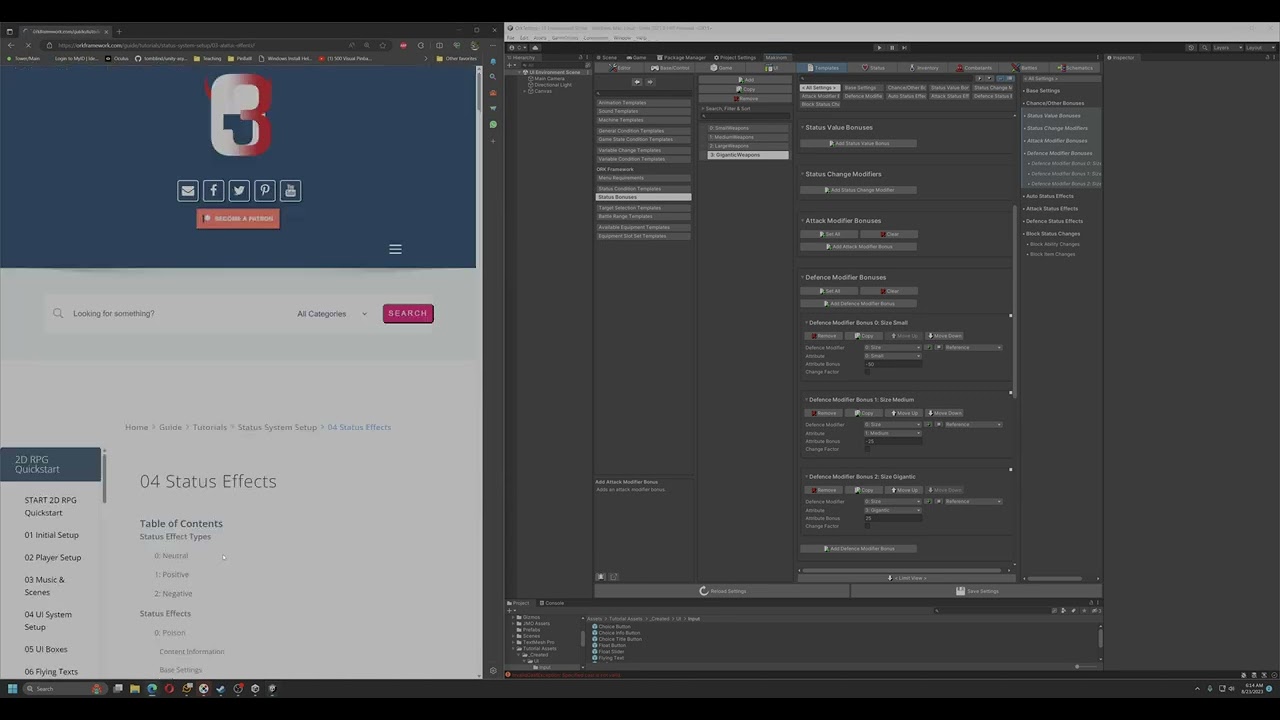
Task: Click the Makinom back-arrow navigation button
Action: click(637, 82)
